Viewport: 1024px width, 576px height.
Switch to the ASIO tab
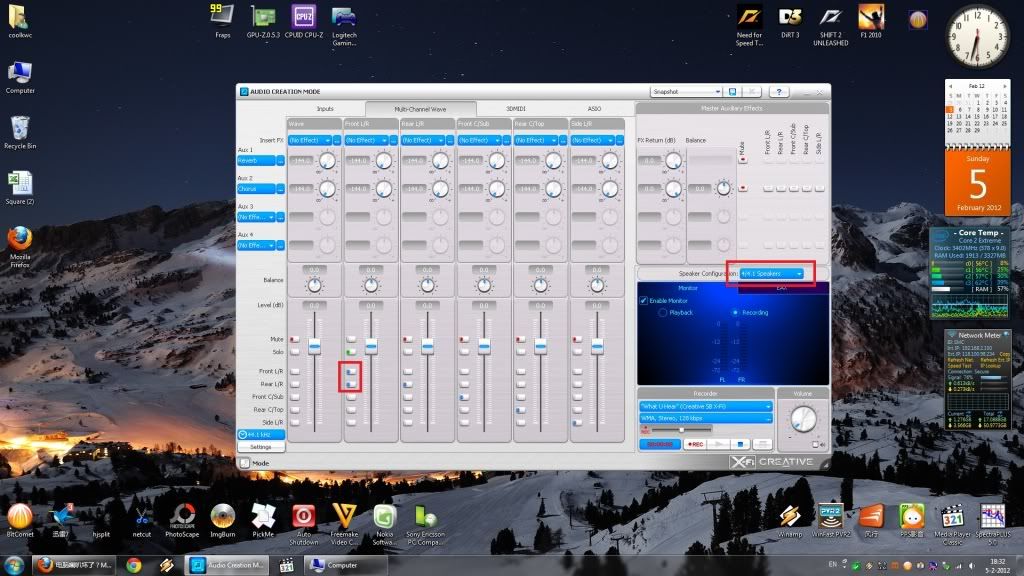594,108
